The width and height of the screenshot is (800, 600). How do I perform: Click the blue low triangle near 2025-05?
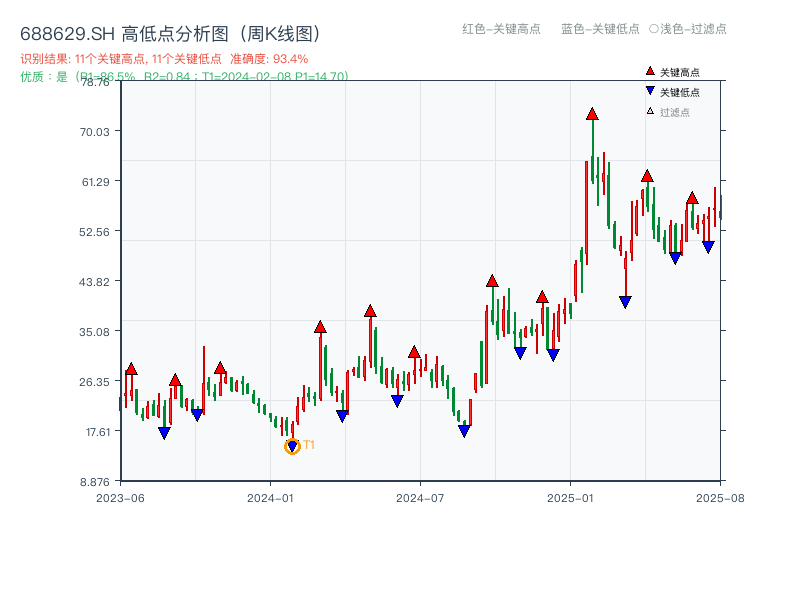[674, 258]
